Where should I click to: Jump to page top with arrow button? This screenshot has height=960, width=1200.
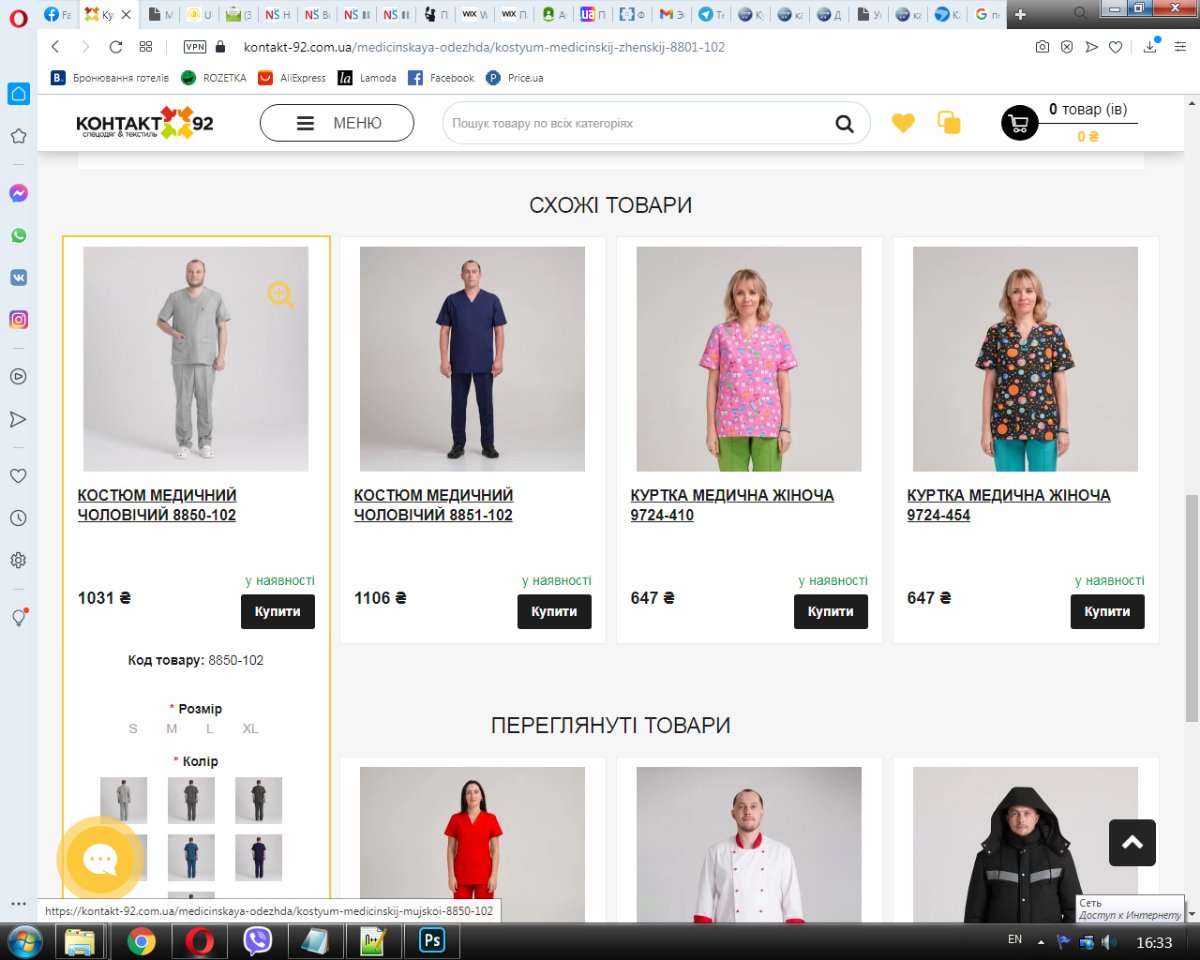click(x=1132, y=843)
